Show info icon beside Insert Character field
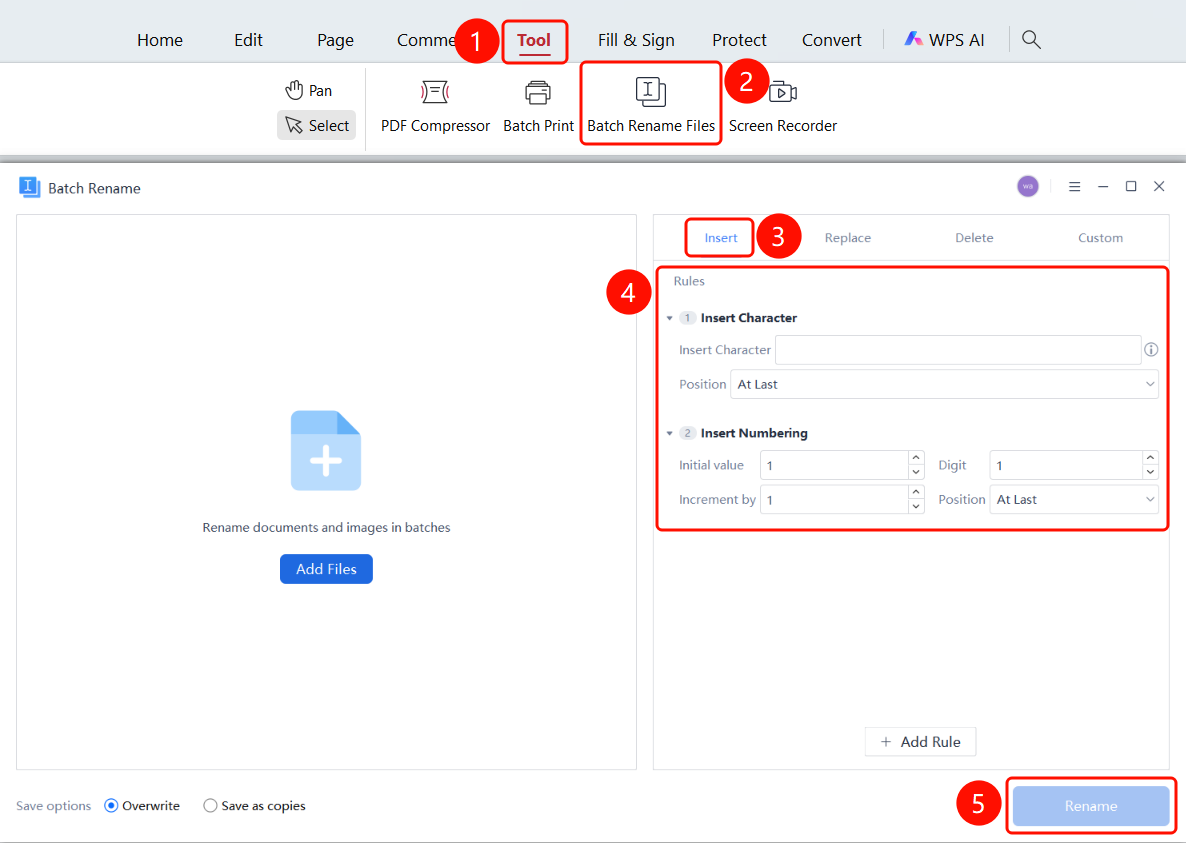Screen dimensions: 1186x843 point(1151,349)
